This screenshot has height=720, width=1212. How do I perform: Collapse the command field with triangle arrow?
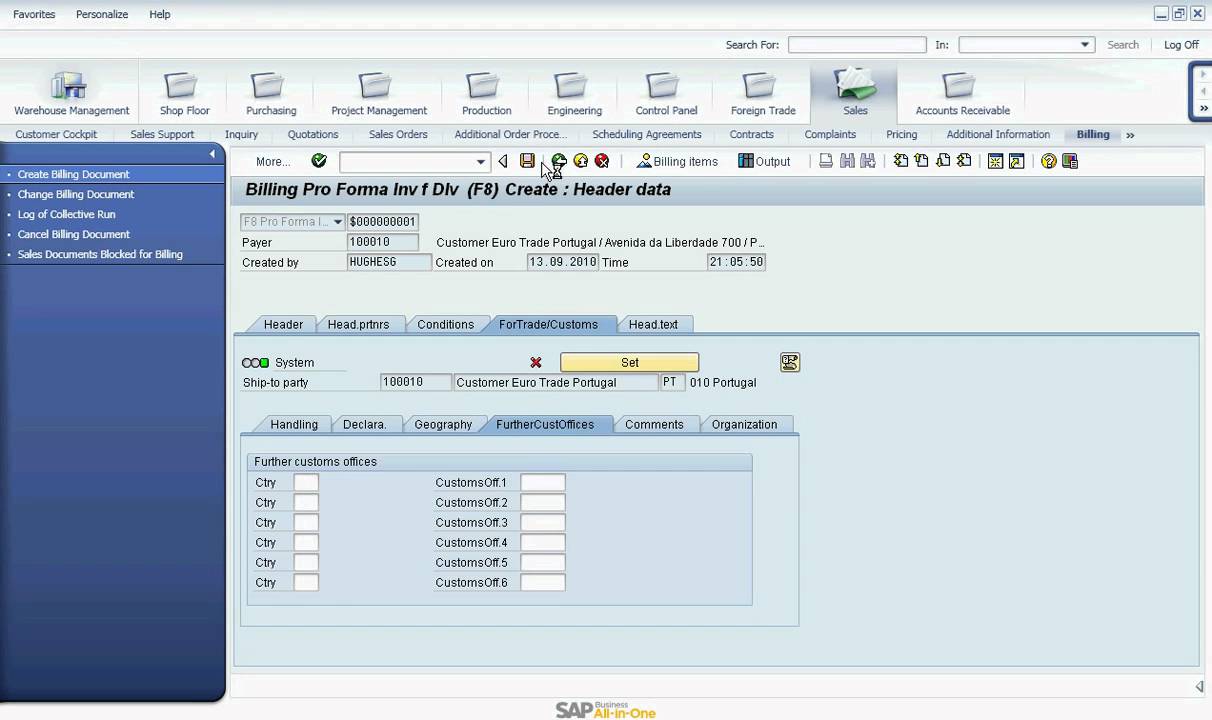click(503, 161)
